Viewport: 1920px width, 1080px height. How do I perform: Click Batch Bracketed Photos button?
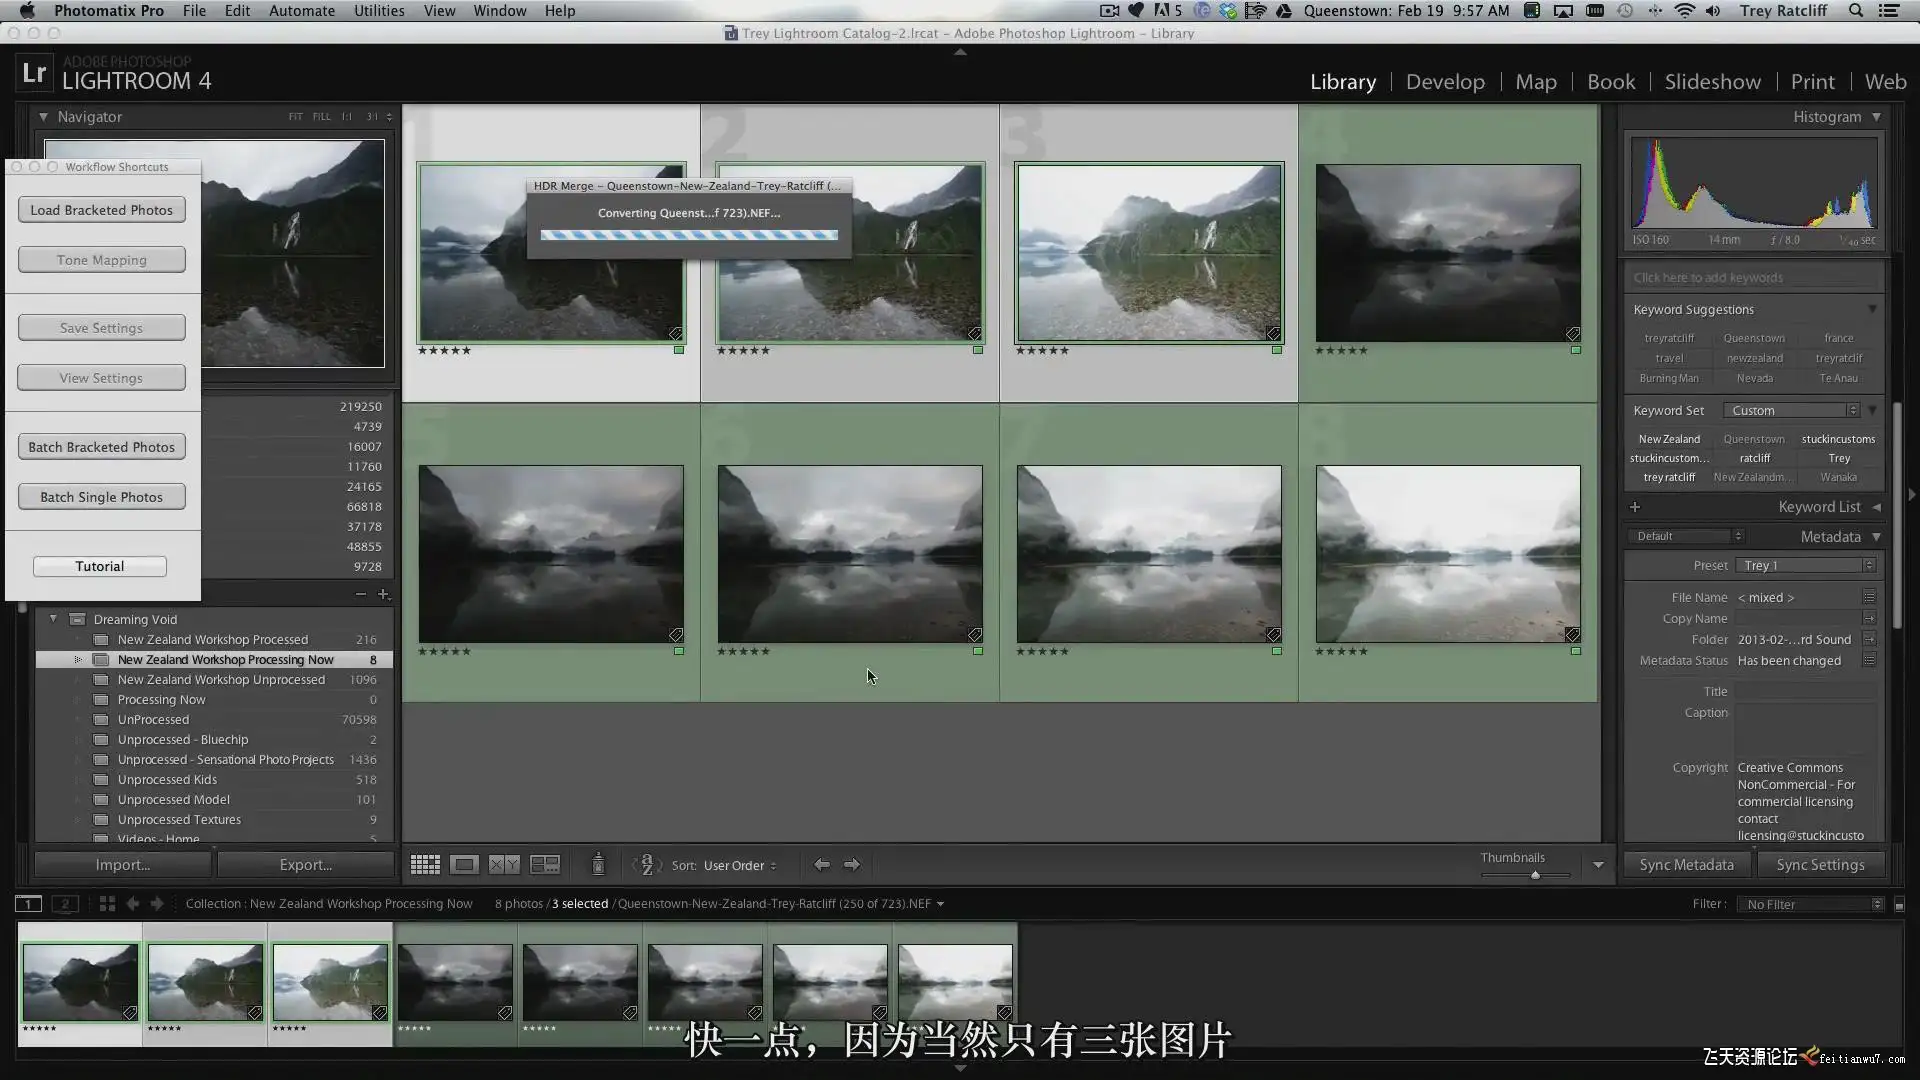coord(101,447)
